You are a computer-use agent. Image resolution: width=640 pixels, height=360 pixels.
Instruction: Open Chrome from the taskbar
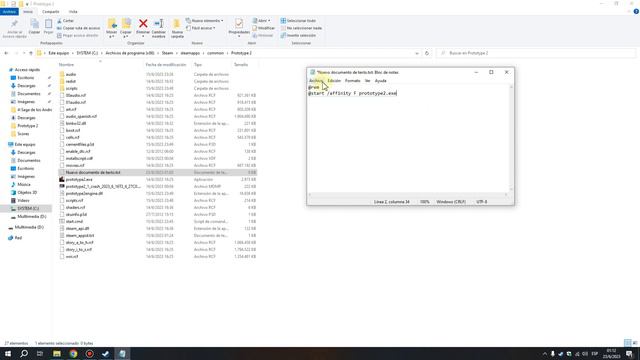tap(73, 353)
